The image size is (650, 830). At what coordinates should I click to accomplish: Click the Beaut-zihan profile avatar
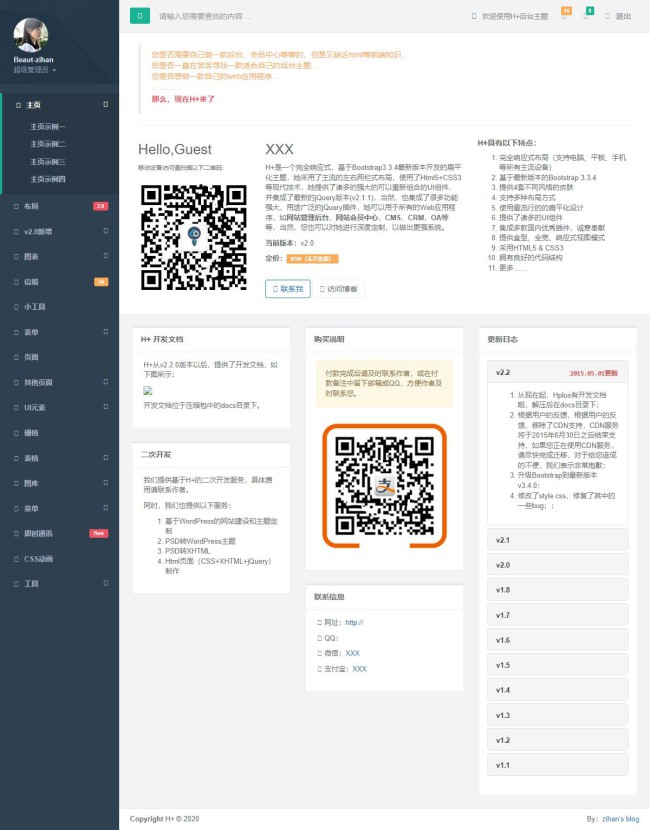(31, 35)
